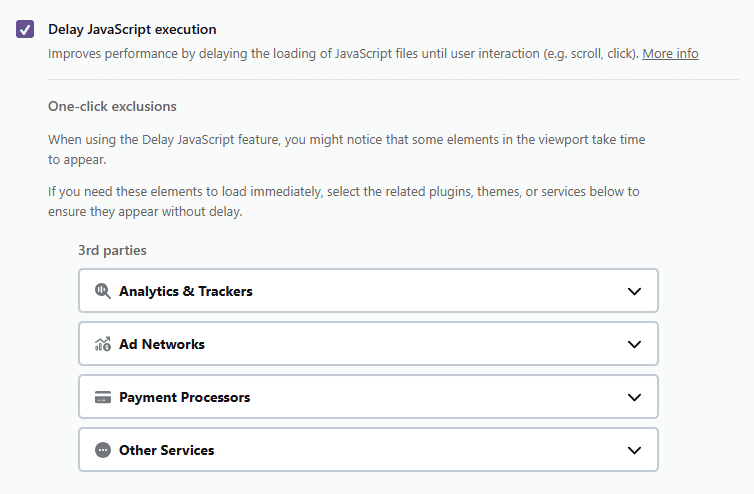
Task: Click the Ad Networks chart icon
Action: (x=103, y=344)
